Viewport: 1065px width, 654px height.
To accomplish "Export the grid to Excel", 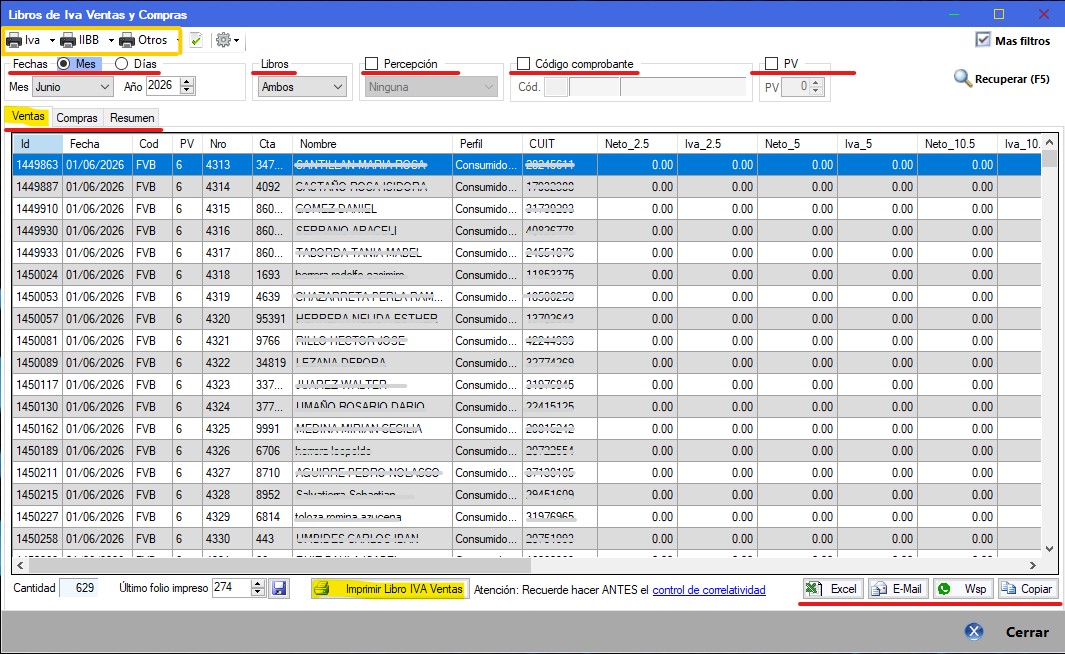I will pyautogui.click(x=833, y=589).
